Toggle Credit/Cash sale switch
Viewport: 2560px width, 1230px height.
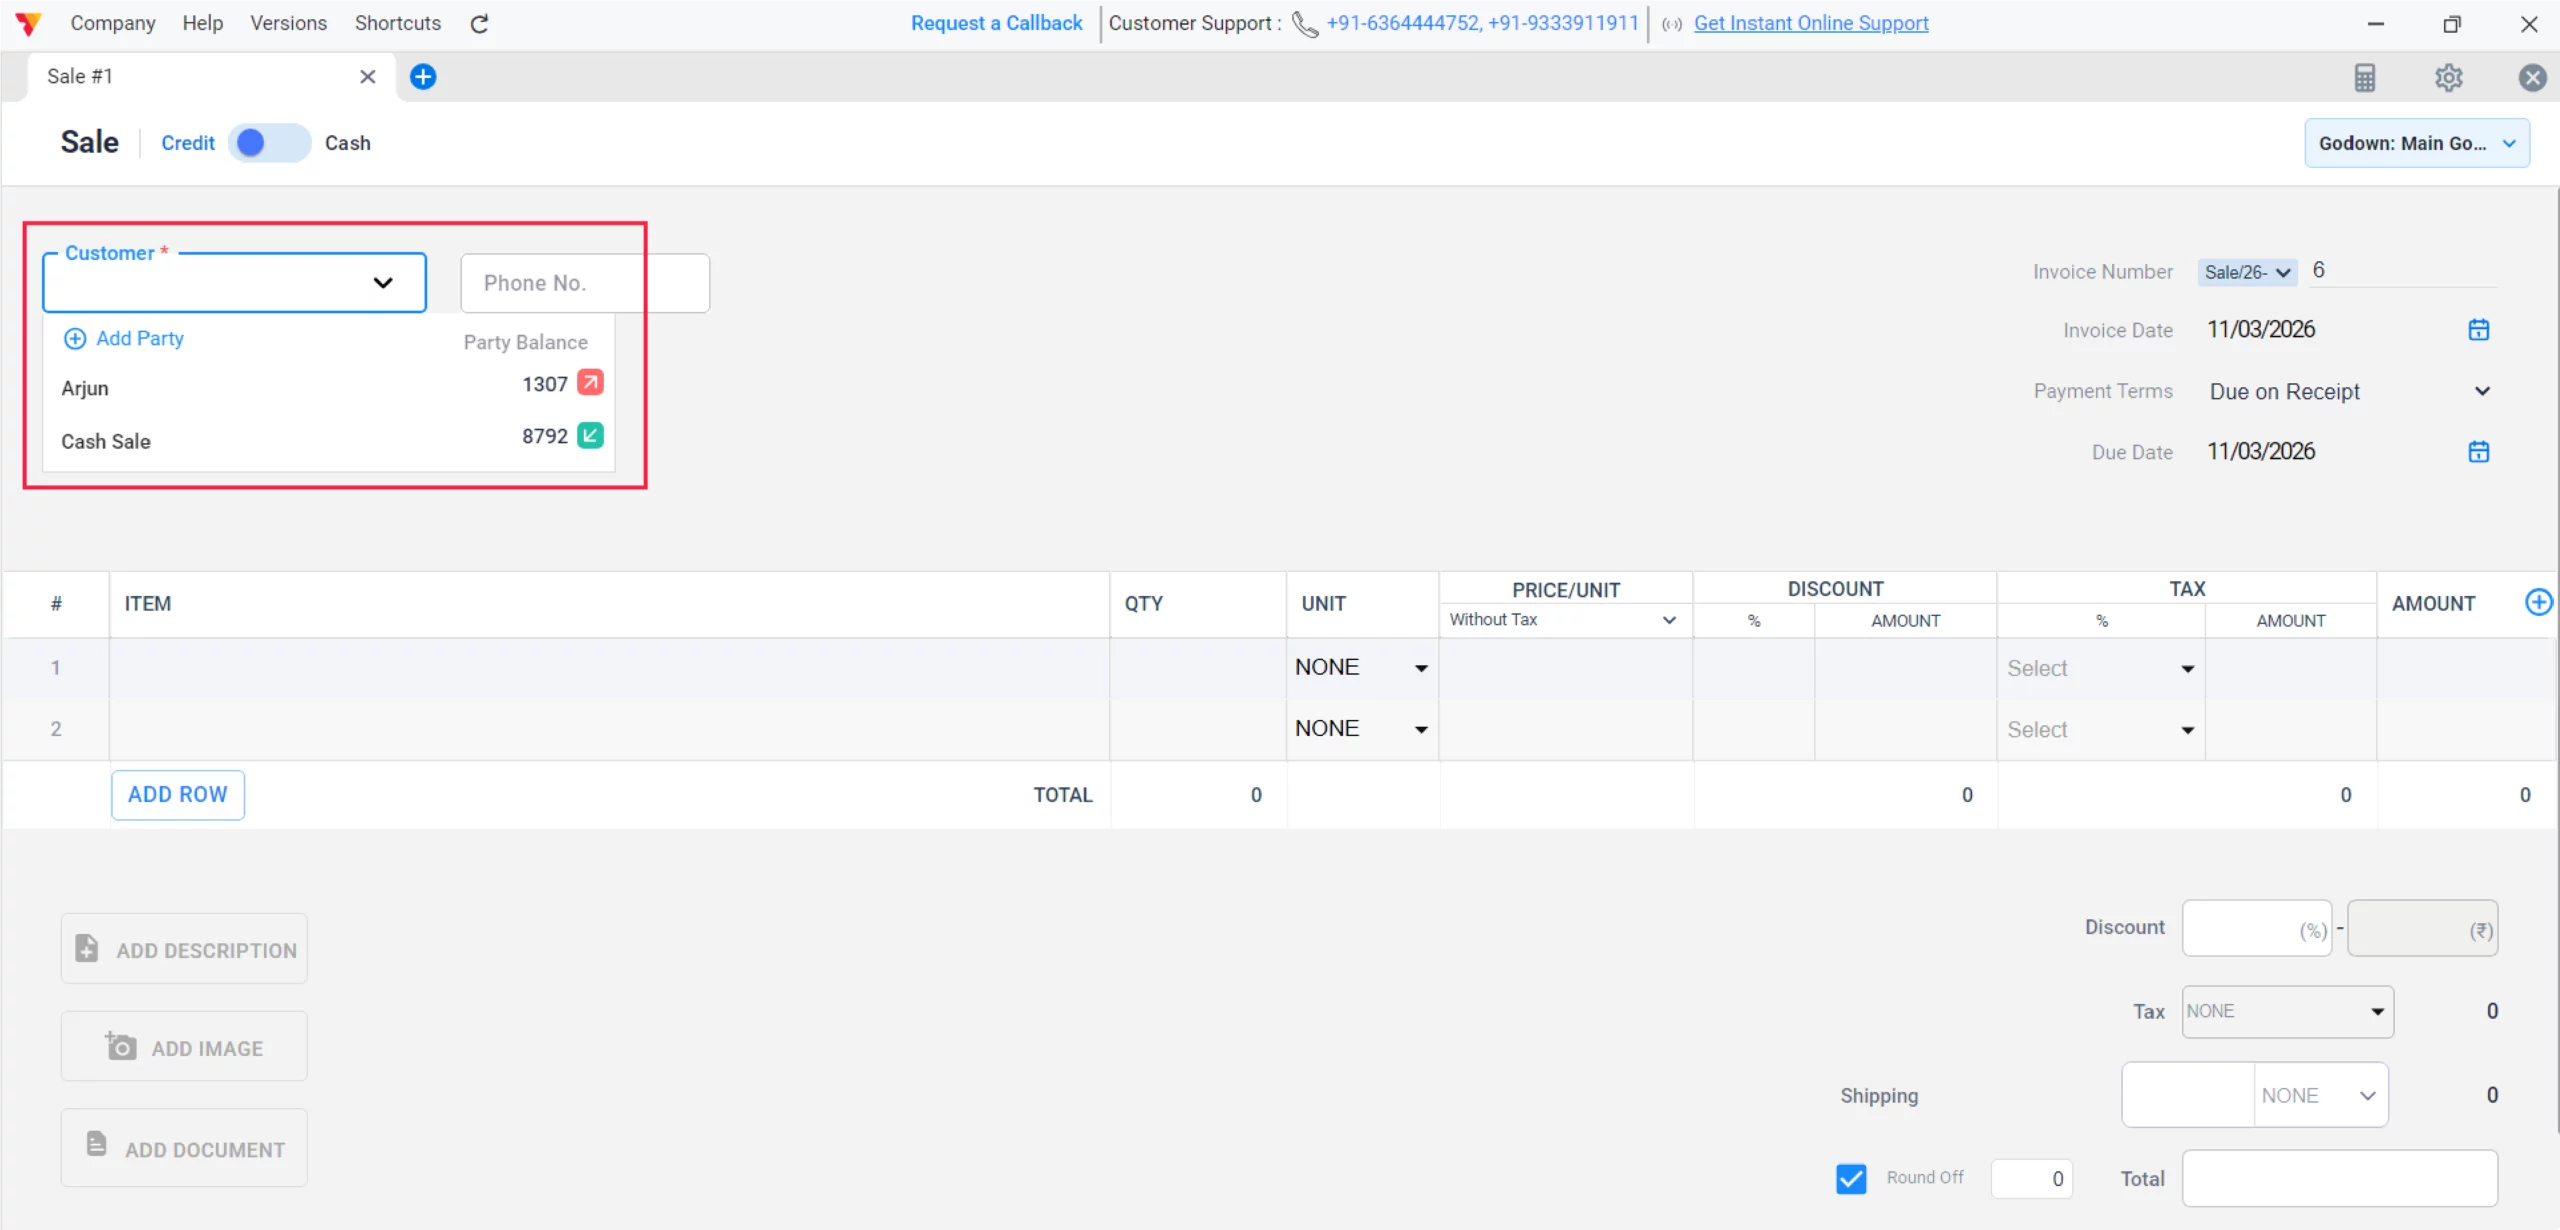point(269,143)
